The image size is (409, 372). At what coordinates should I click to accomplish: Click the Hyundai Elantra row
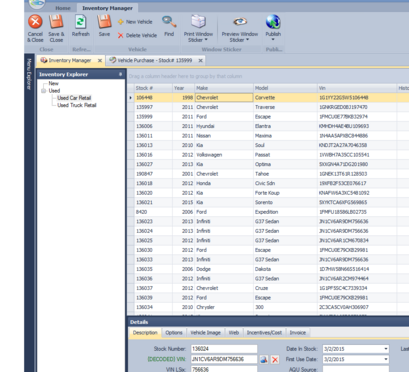pos(268,126)
